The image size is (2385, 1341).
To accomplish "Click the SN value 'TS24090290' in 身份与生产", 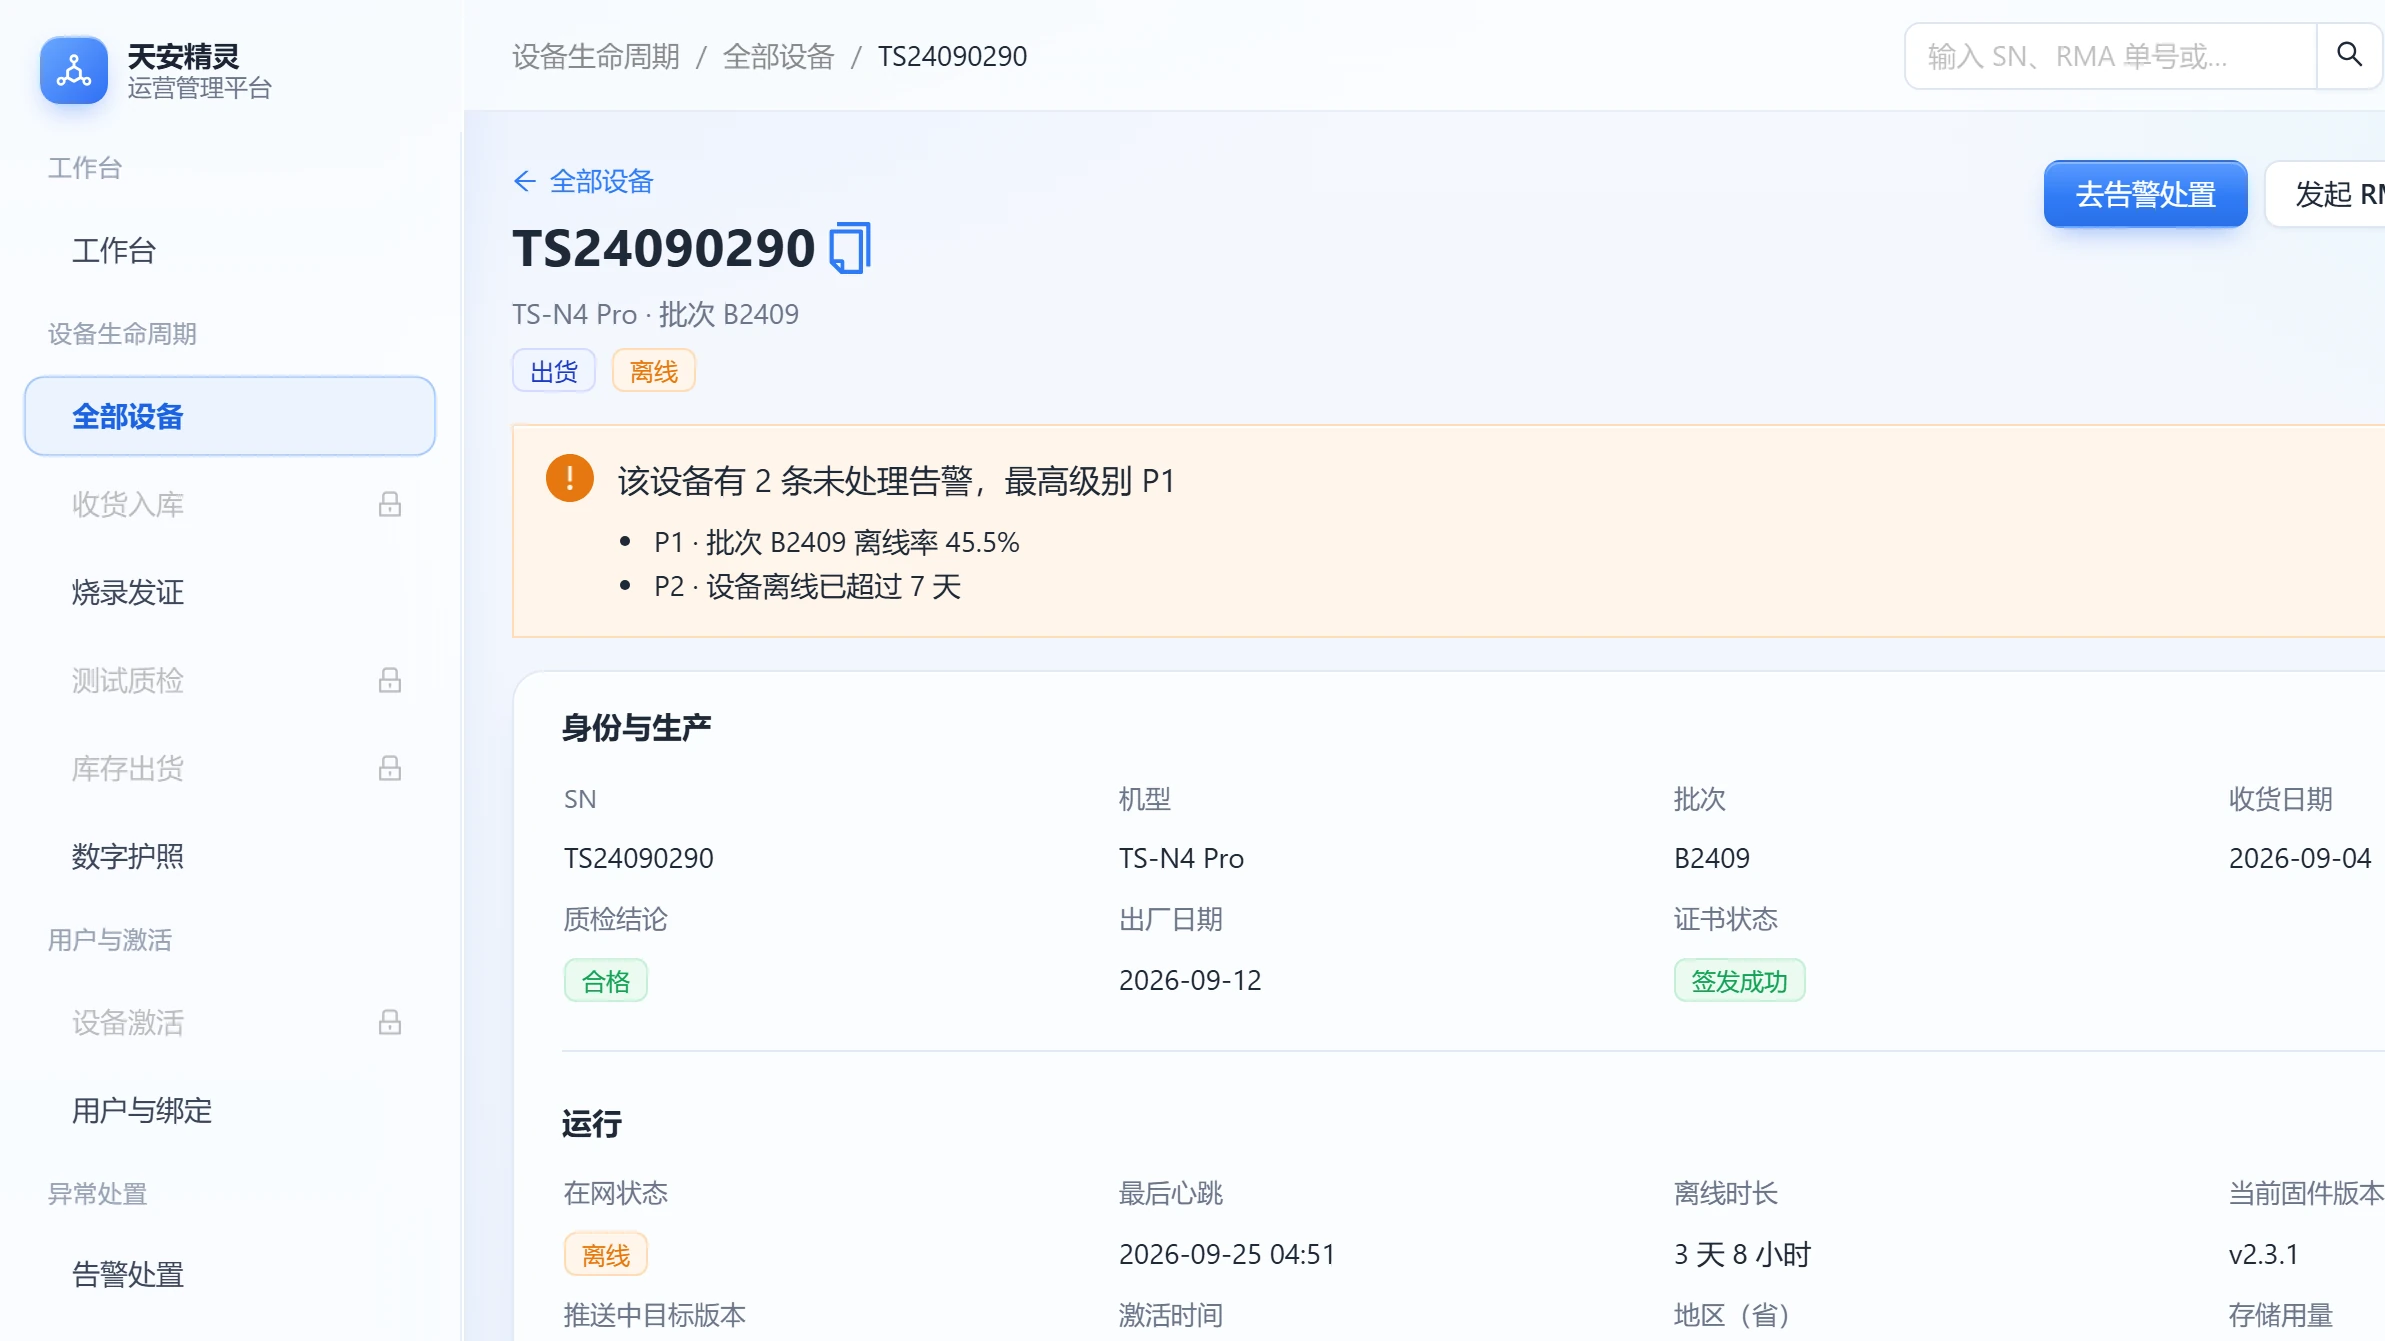I will (x=639, y=858).
